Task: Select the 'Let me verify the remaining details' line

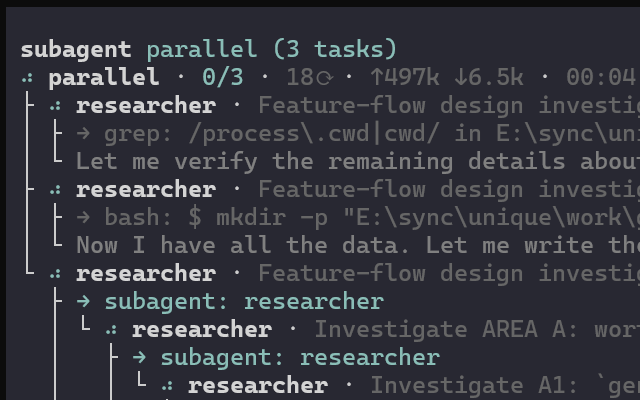Action: [x=358, y=162]
